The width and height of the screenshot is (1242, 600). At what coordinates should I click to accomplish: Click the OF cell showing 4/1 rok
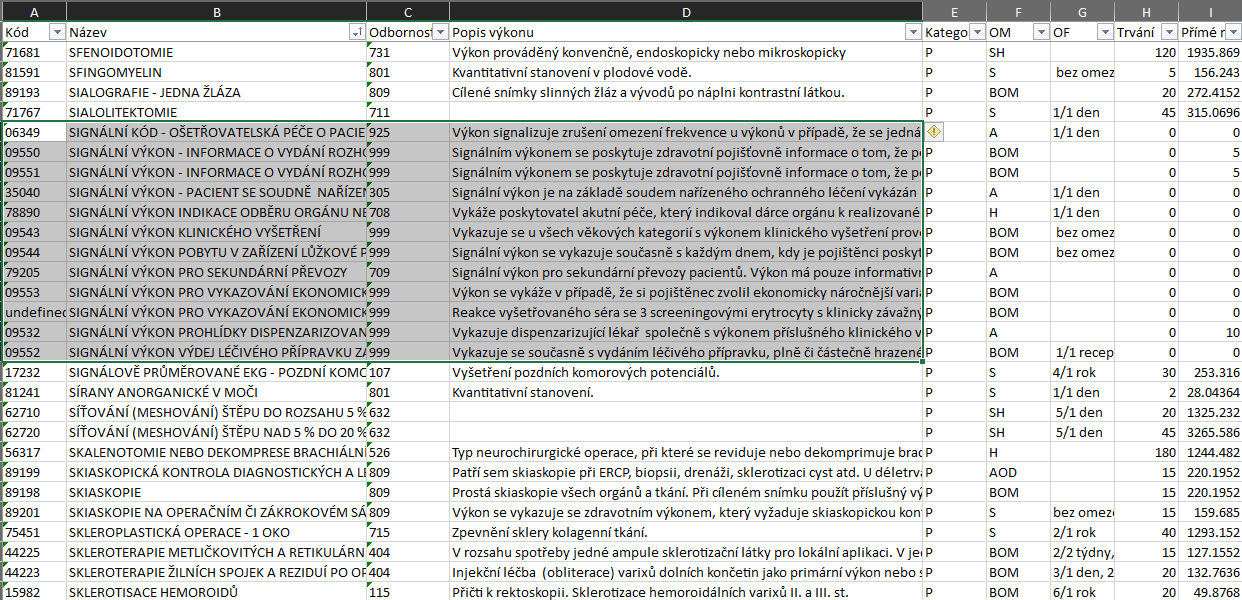click(x=1083, y=372)
